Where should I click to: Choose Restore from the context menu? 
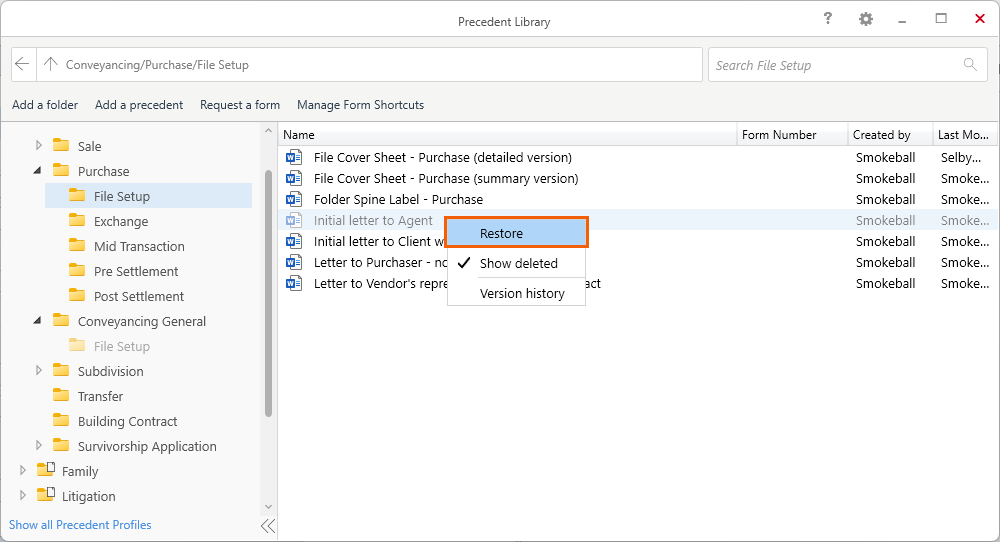click(x=516, y=233)
